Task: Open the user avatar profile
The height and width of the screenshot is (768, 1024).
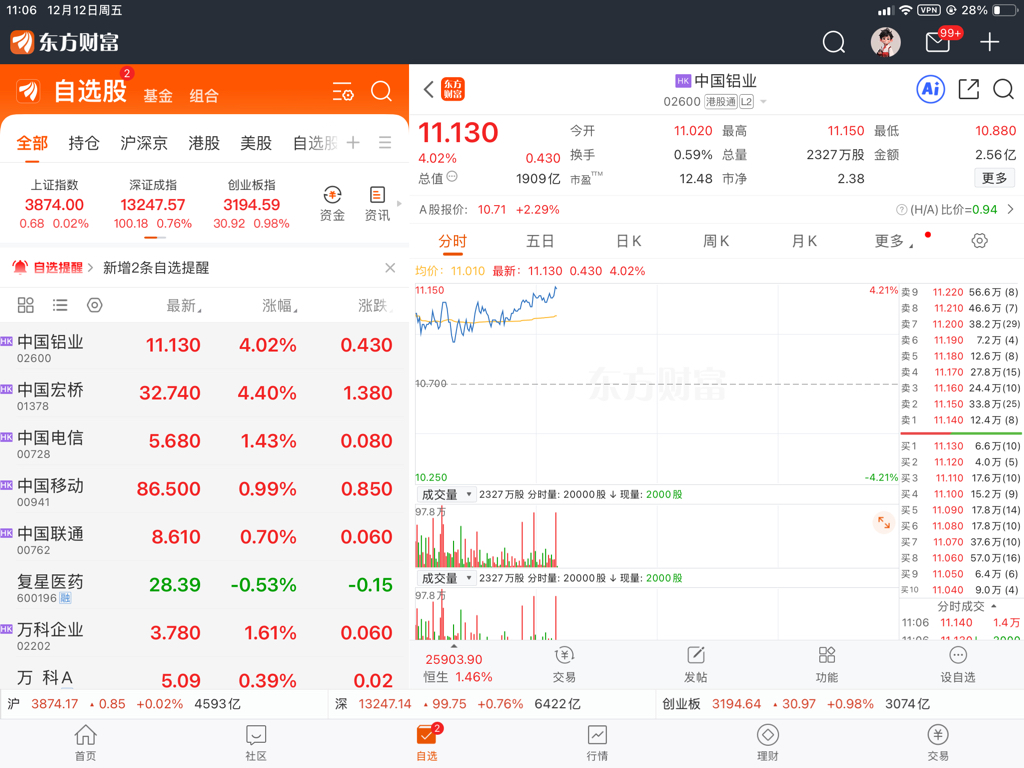Action: click(x=886, y=42)
